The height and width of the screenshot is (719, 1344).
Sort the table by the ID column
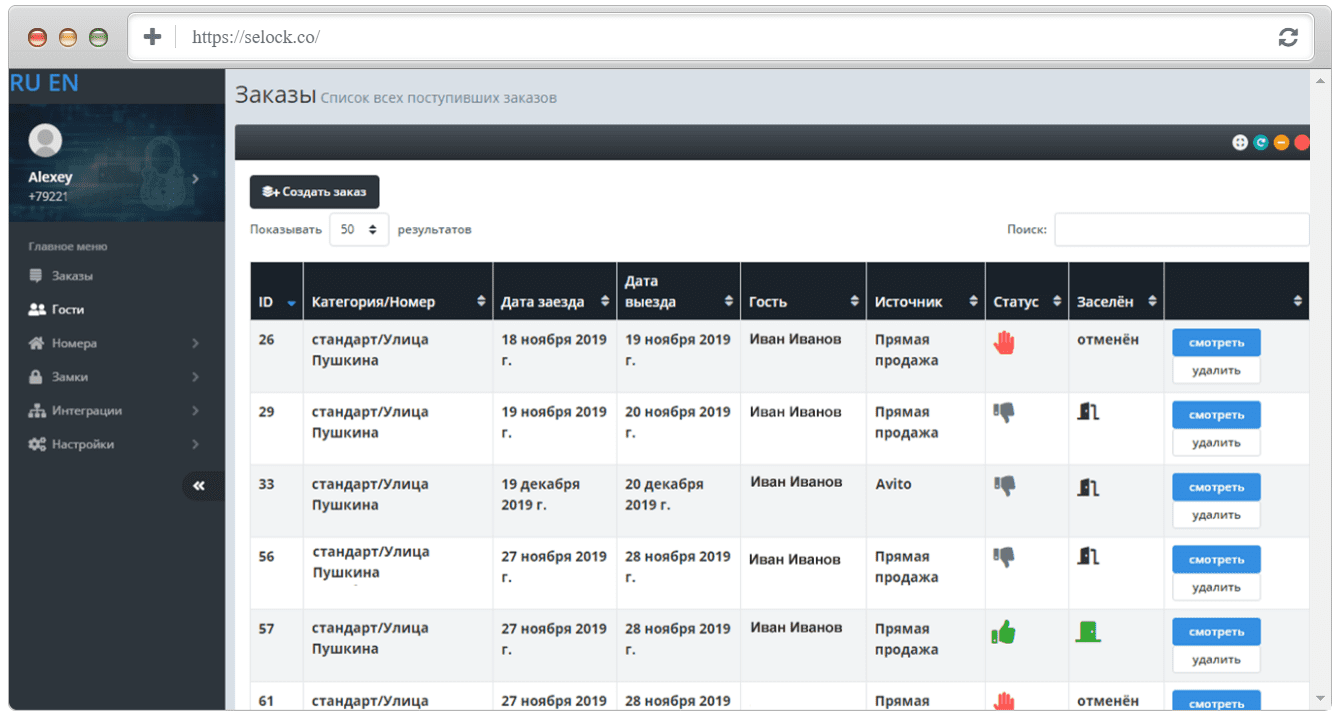click(276, 301)
